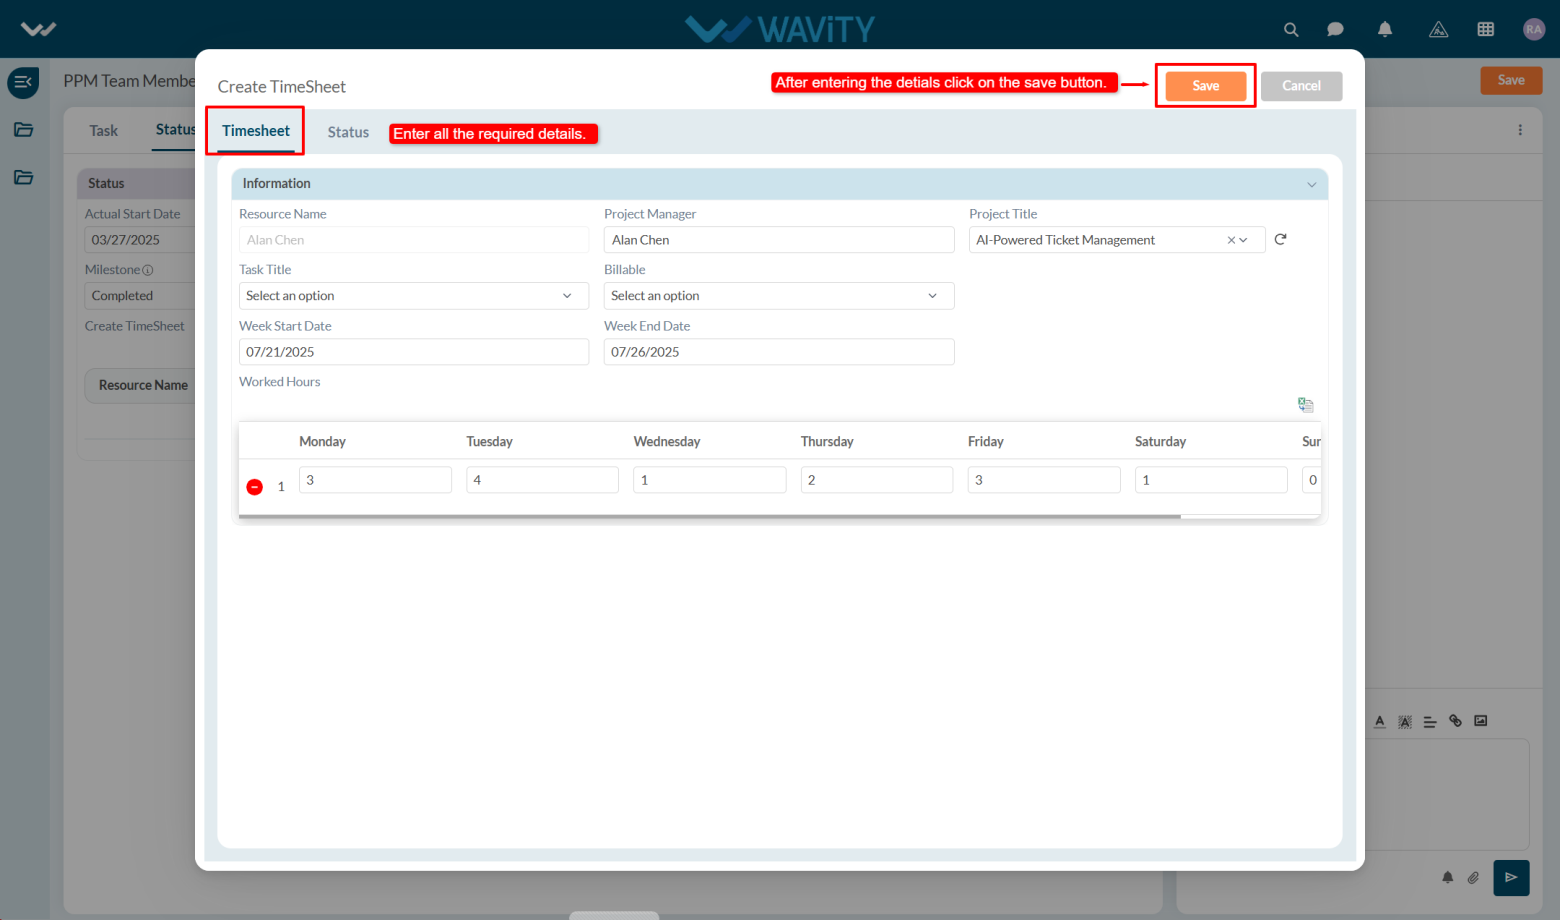Click the horizontal scrollbar of hours table
Screen dimensions: 1560x920
tap(710, 517)
